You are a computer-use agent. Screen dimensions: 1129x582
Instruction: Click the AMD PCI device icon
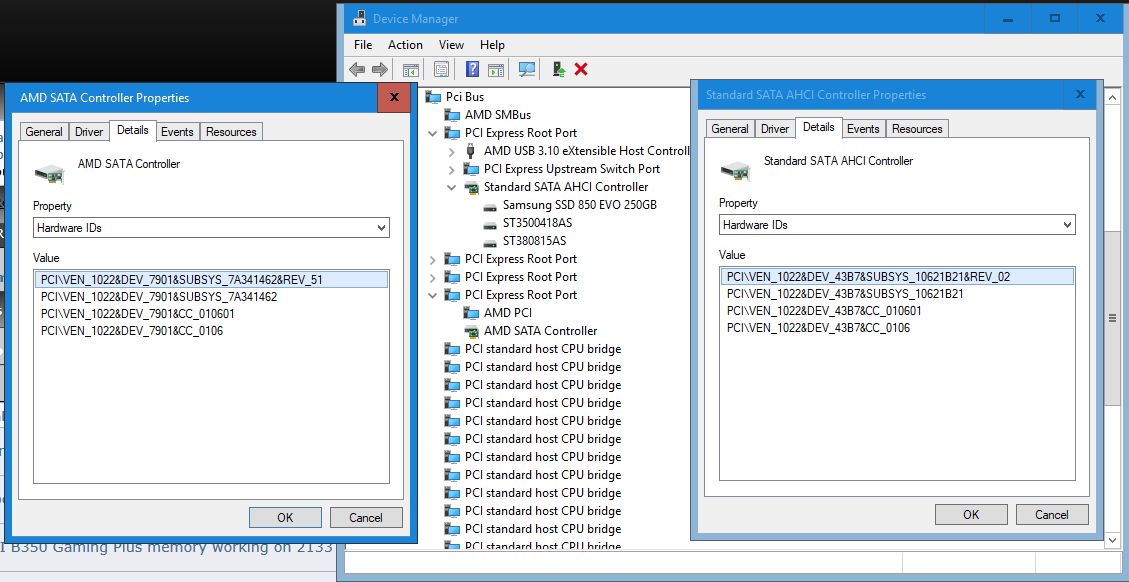[471, 313]
